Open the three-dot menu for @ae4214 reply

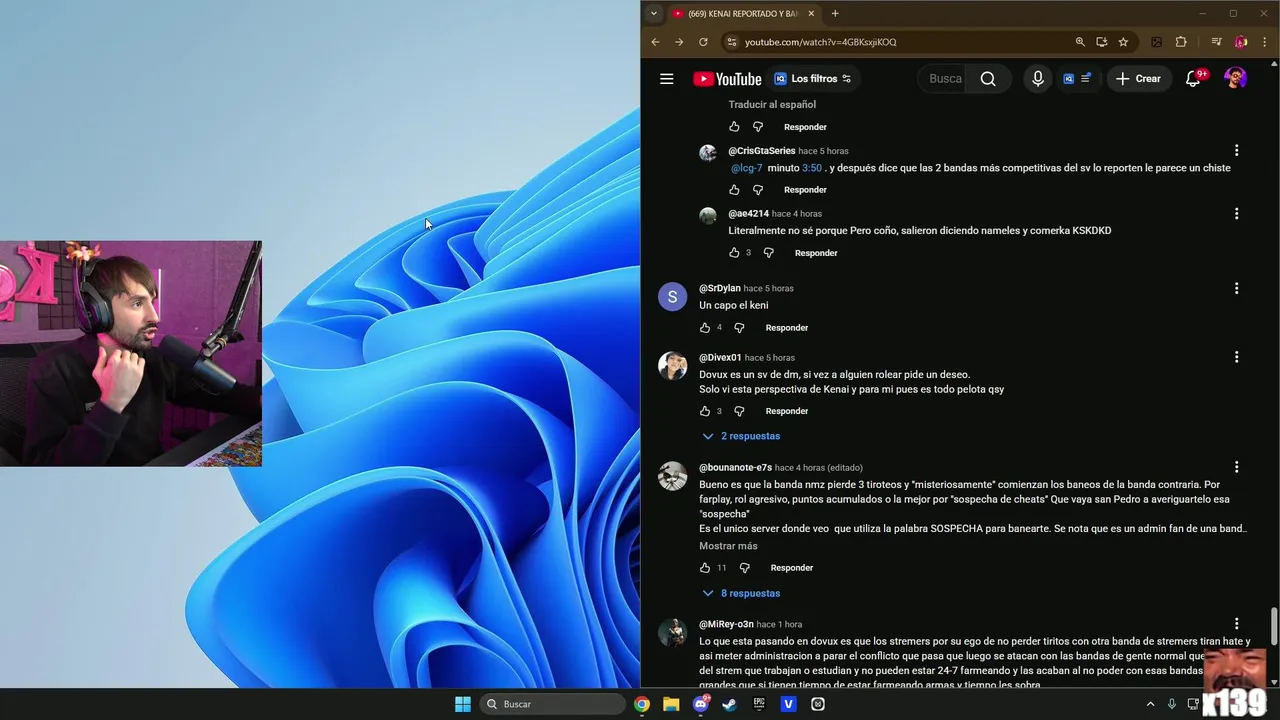[1236, 213]
